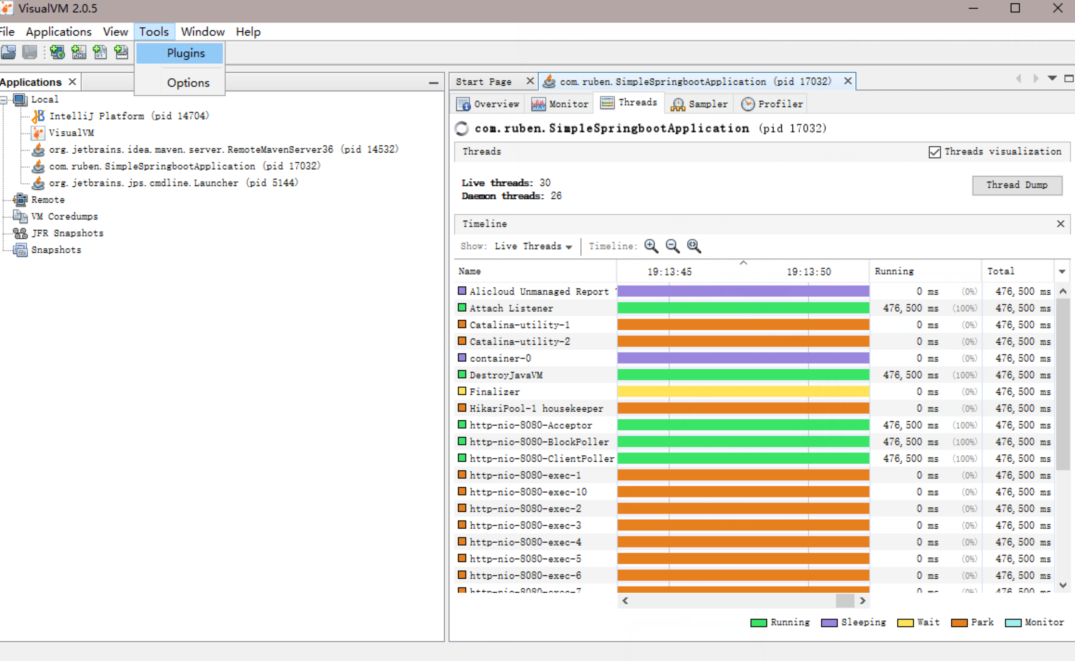Minimize the Applications panel
Screen dimensions: 1075x661
point(433,83)
